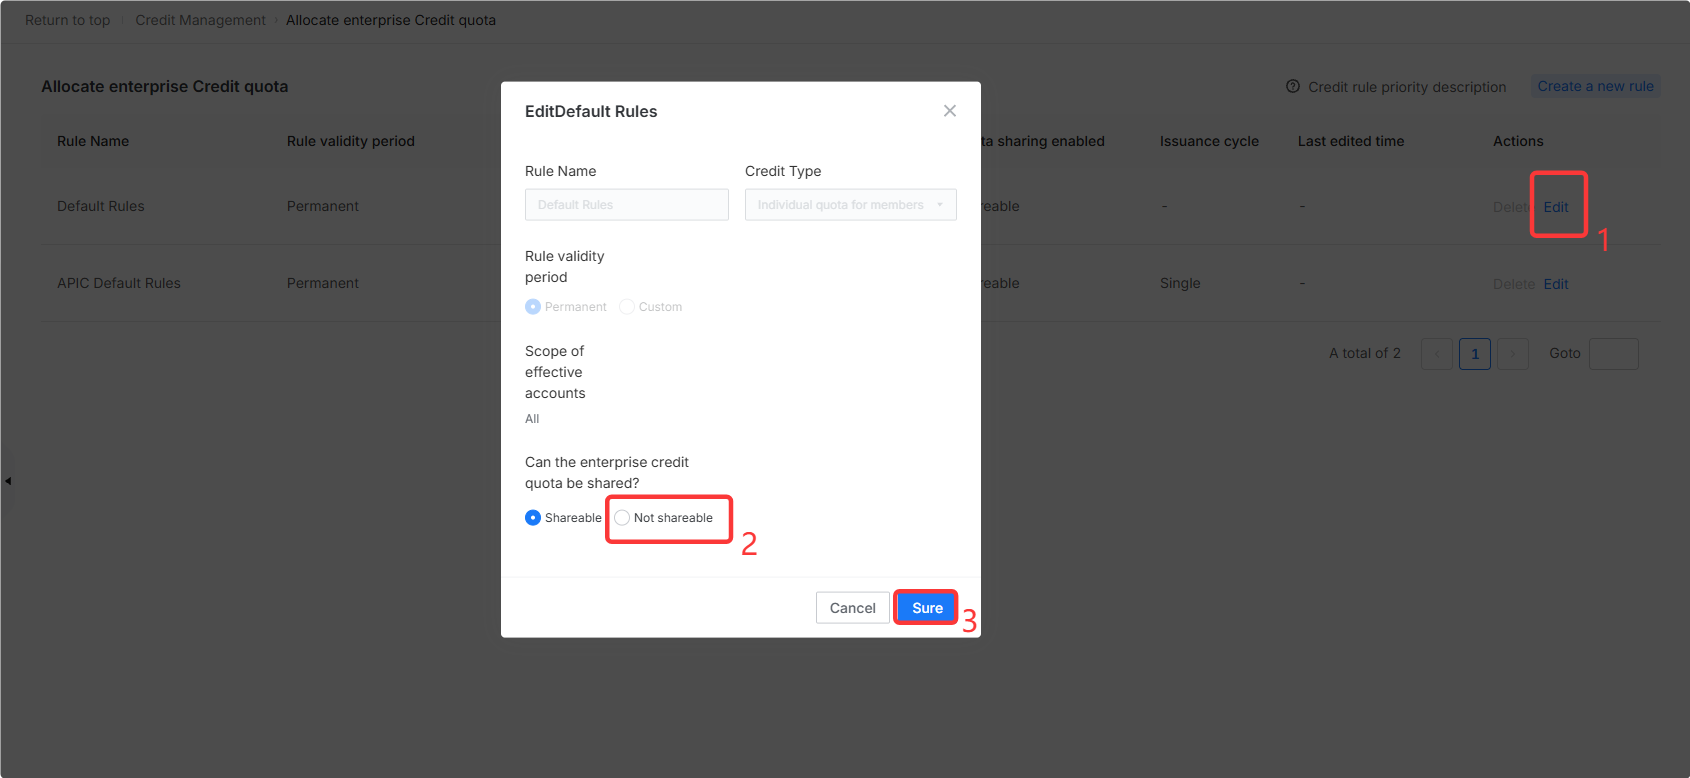
Task: Click the sidebar collapse arrow icon
Action: tap(8, 481)
